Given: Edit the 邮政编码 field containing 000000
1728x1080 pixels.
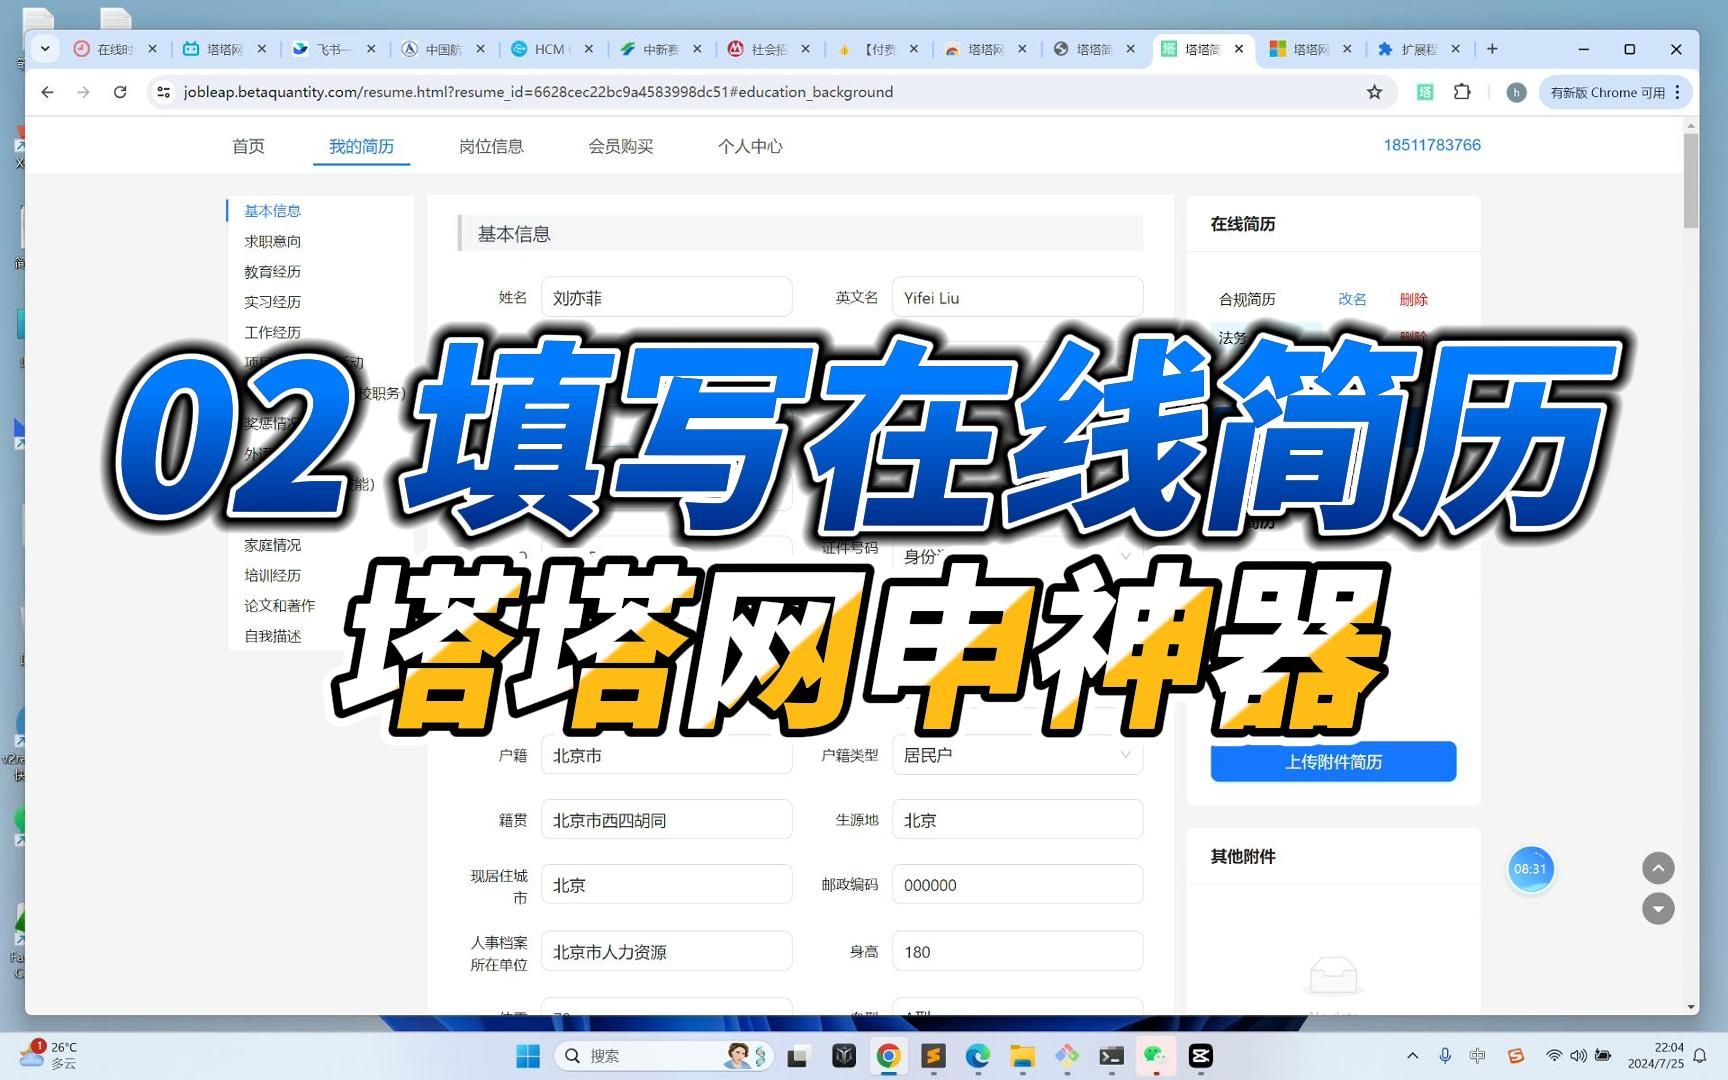Looking at the screenshot, I should point(1017,885).
